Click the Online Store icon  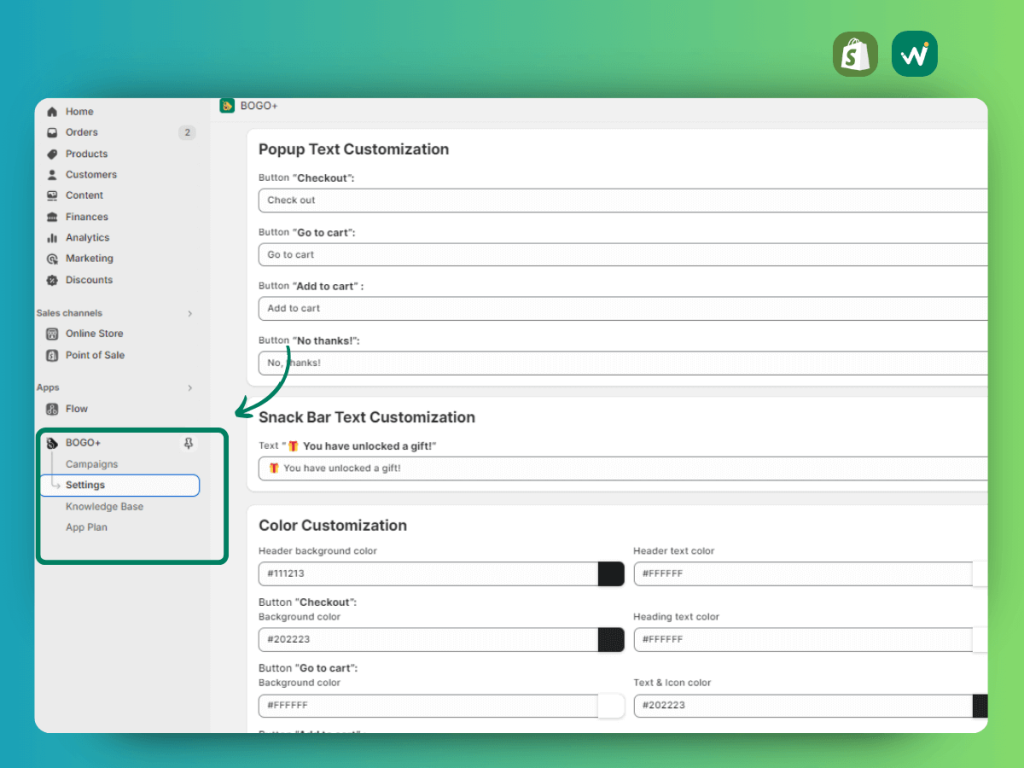52,334
